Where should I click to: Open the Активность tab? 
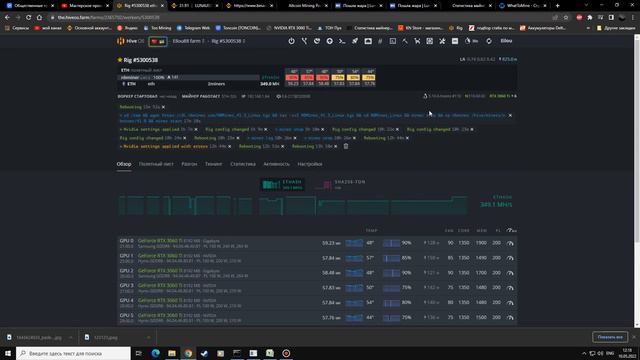276,164
